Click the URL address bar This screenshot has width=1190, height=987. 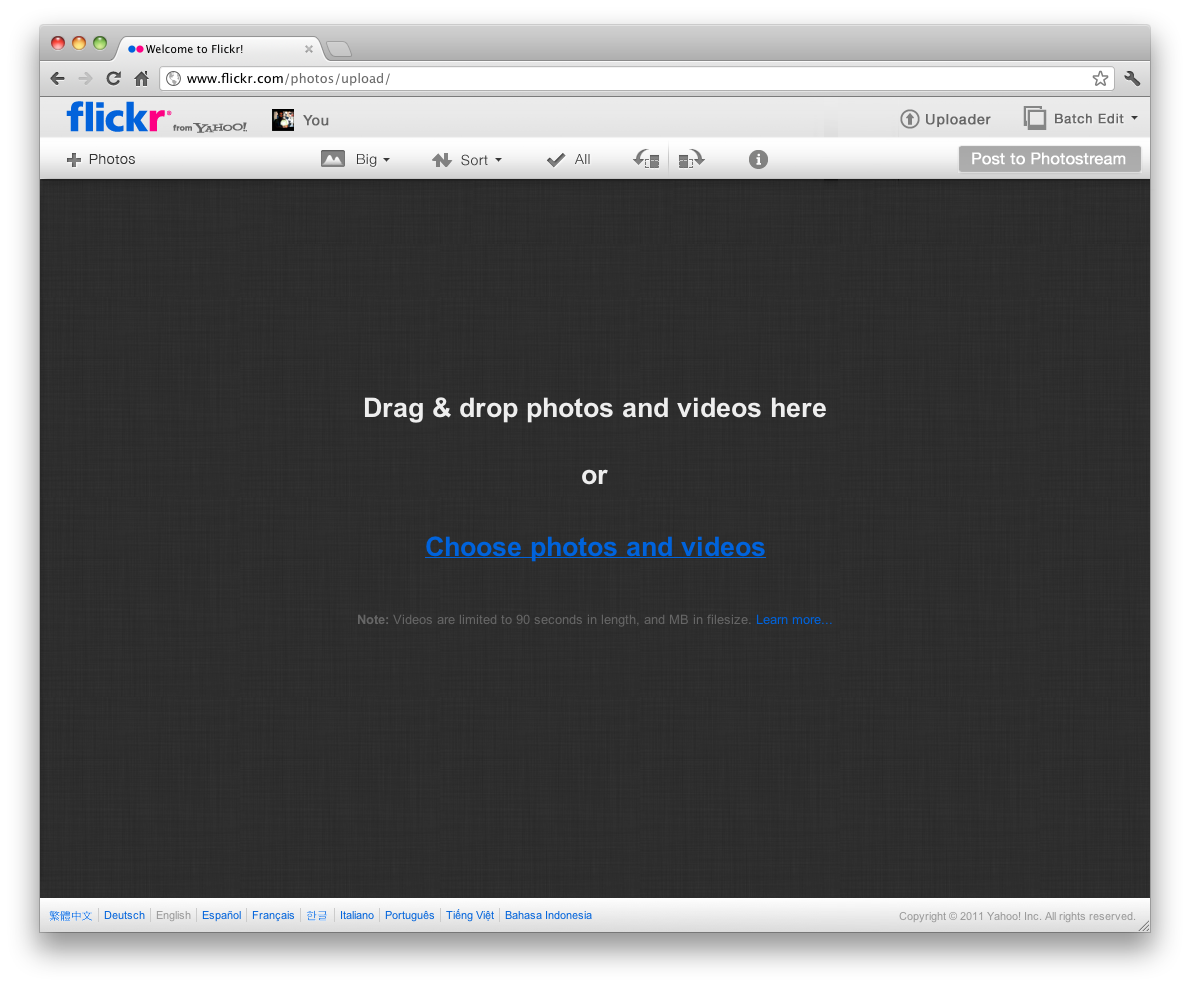coord(630,78)
